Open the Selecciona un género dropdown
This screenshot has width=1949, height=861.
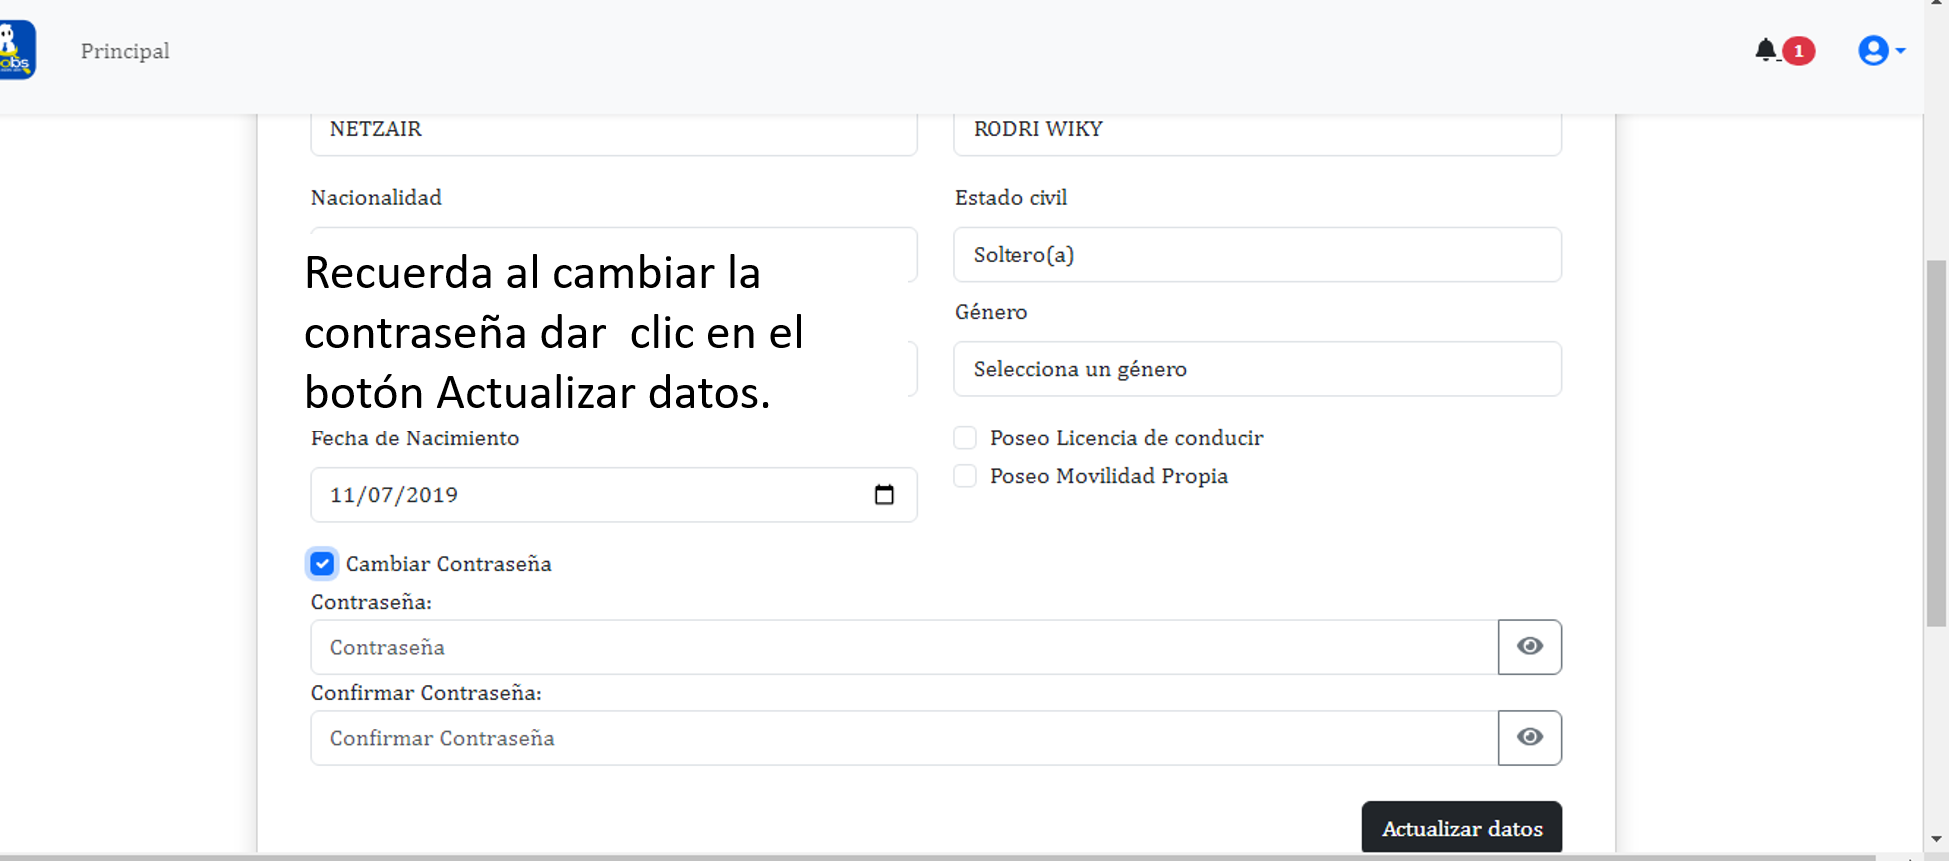point(1257,369)
